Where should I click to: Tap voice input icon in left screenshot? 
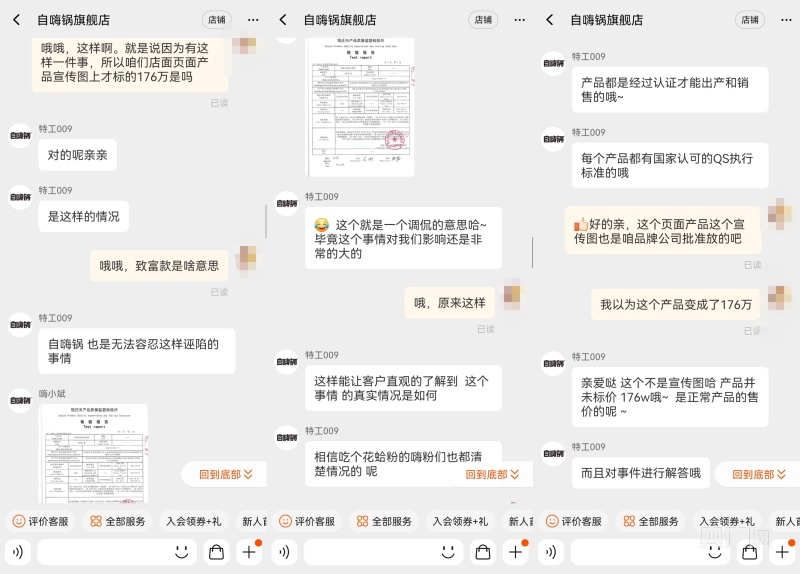coord(18,552)
